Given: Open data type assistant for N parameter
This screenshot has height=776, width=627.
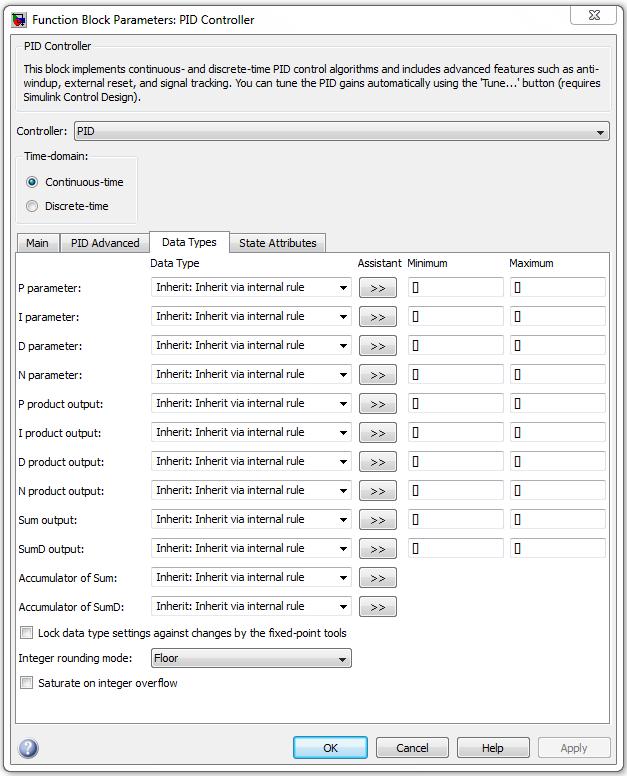Looking at the screenshot, I should point(378,375).
